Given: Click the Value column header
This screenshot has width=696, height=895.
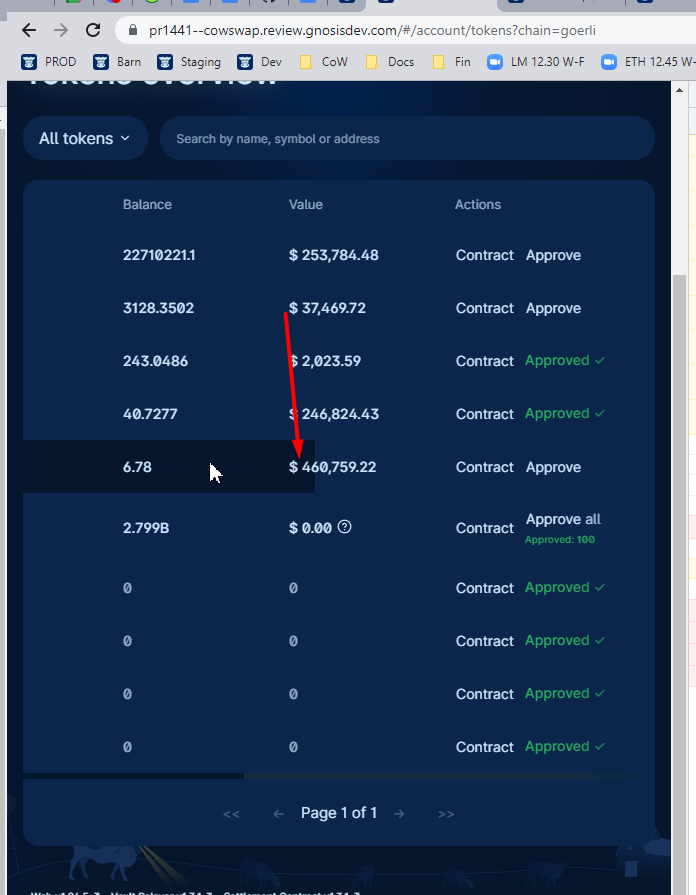Looking at the screenshot, I should (305, 204).
